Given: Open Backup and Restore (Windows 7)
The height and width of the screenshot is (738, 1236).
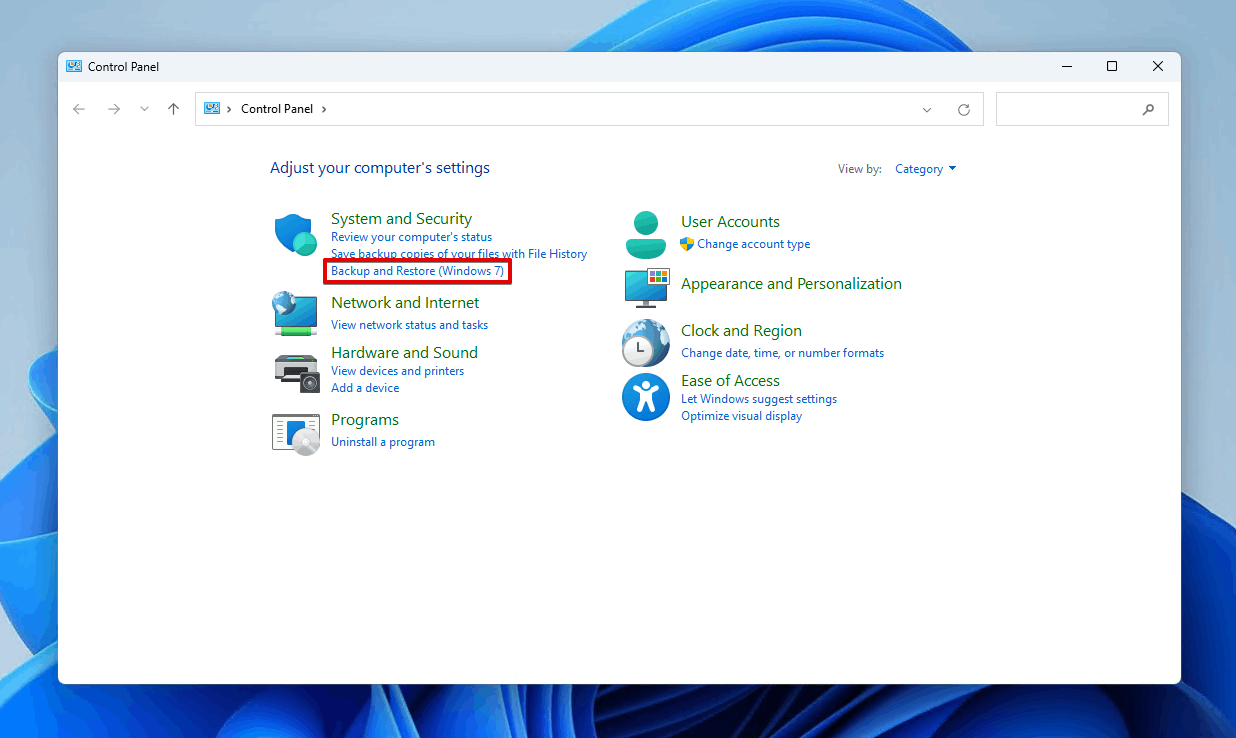Looking at the screenshot, I should point(417,271).
